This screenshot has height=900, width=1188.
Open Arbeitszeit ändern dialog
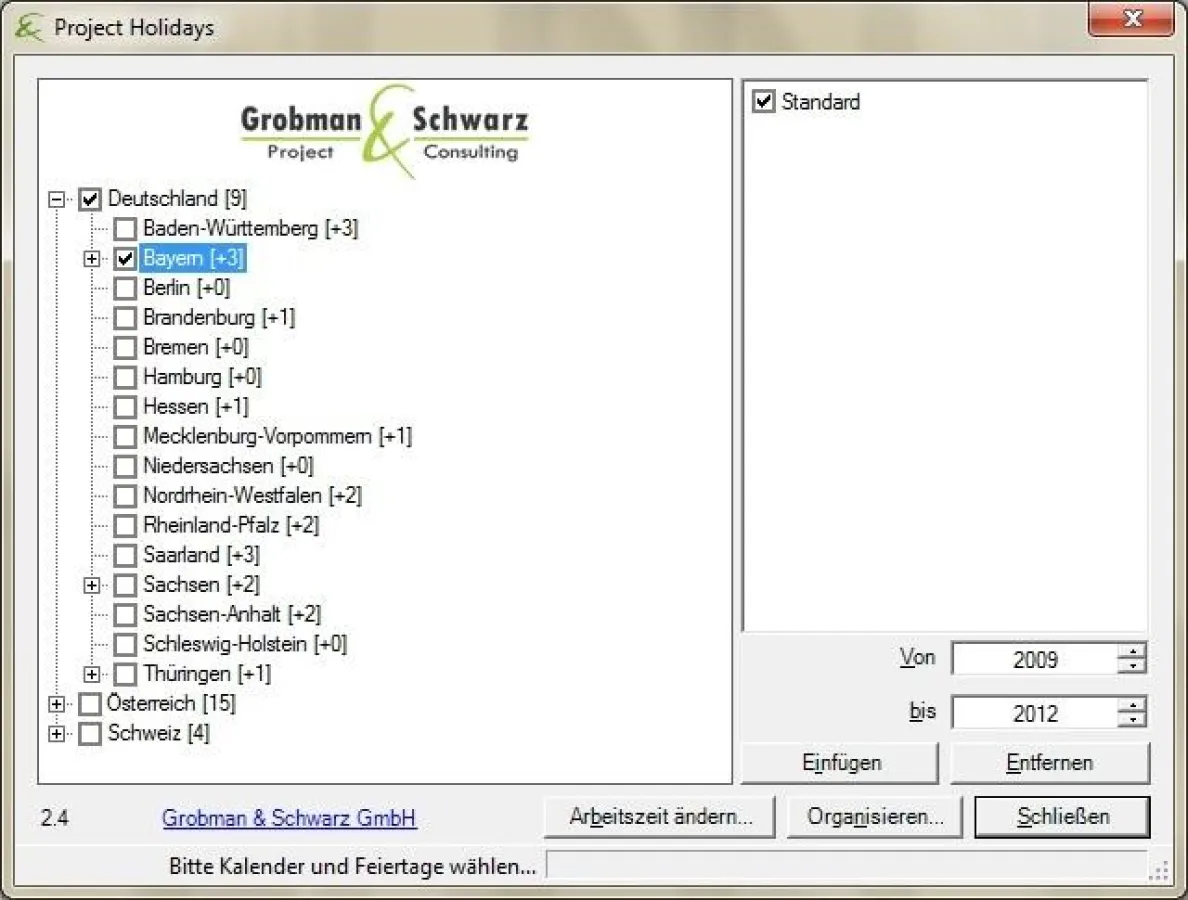[x=660, y=817]
